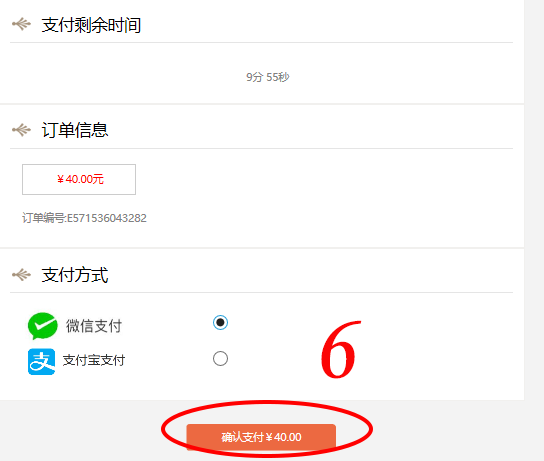
Task: Click the 支付宝支付 text label
Action: [x=94, y=360]
